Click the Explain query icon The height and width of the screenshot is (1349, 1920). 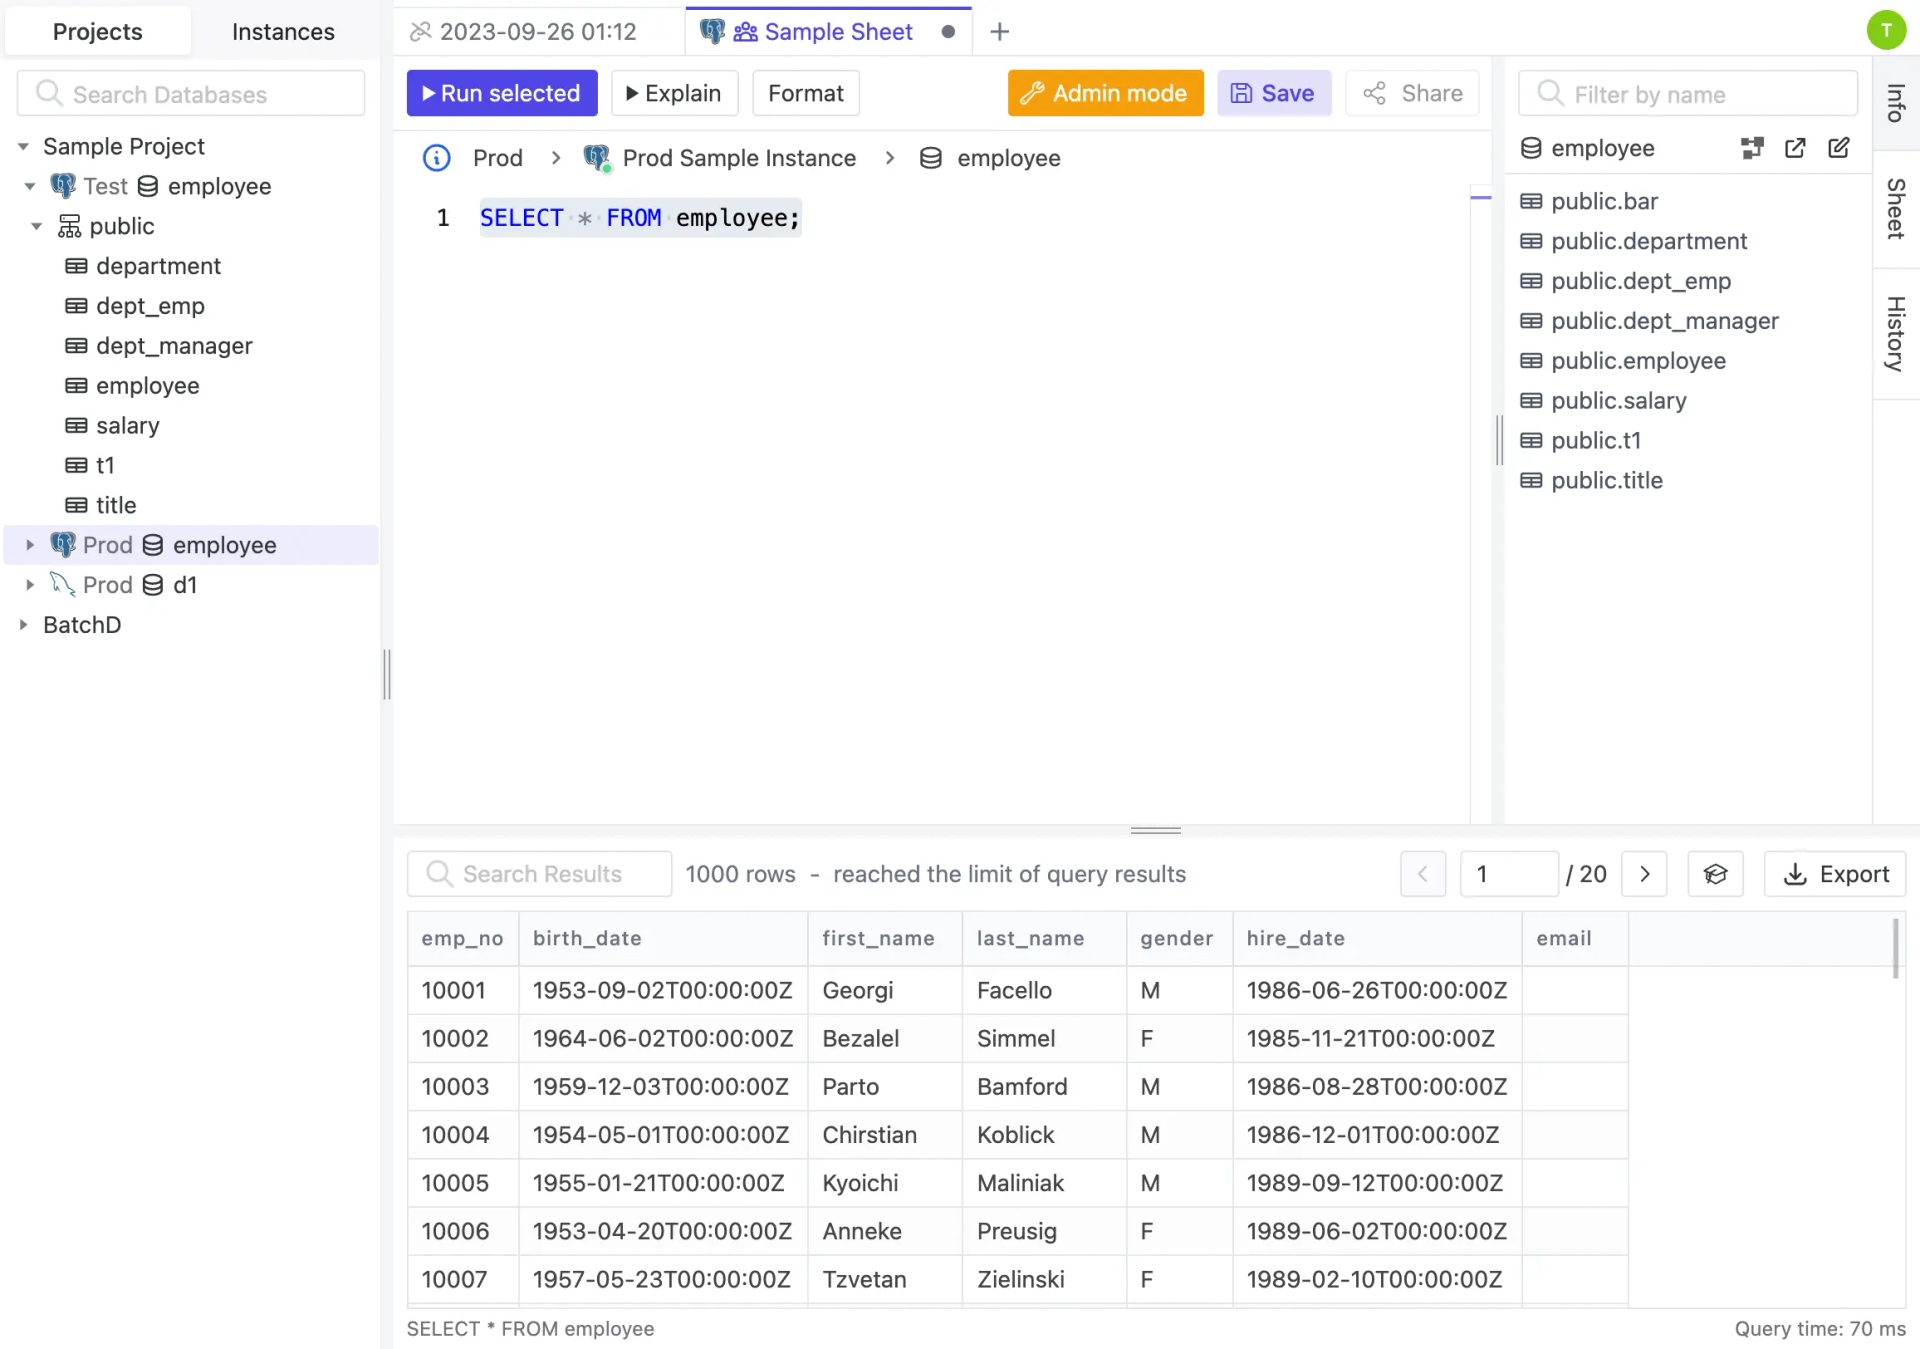(672, 92)
